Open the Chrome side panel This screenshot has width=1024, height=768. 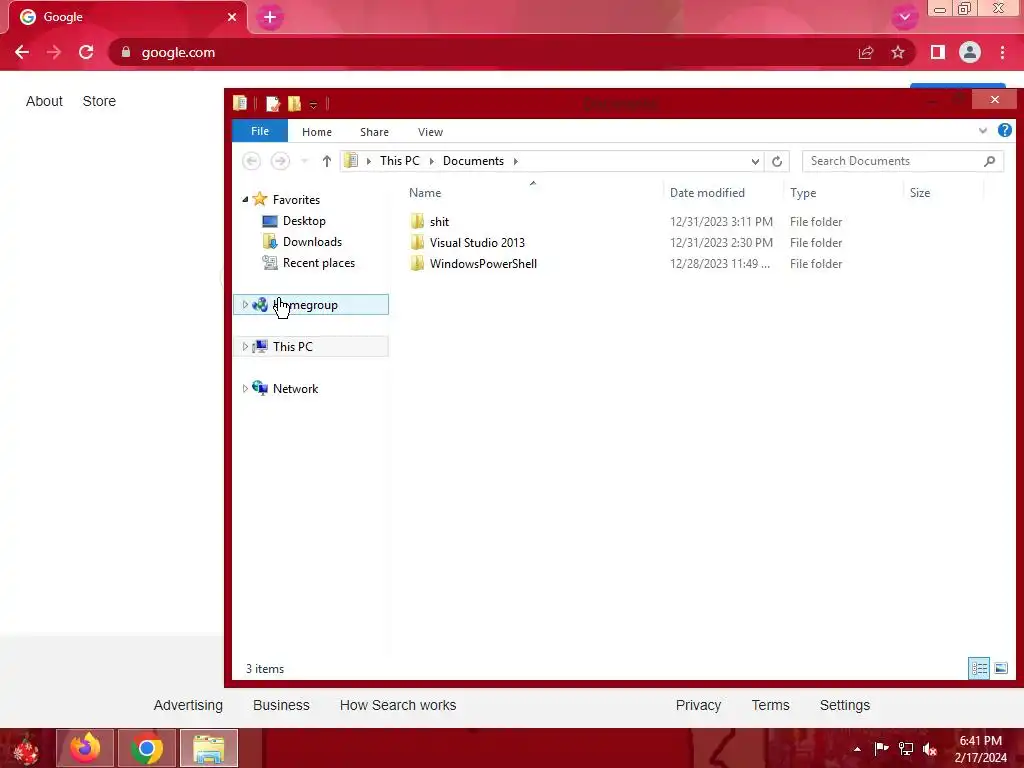pyautogui.click(x=938, y=52)
